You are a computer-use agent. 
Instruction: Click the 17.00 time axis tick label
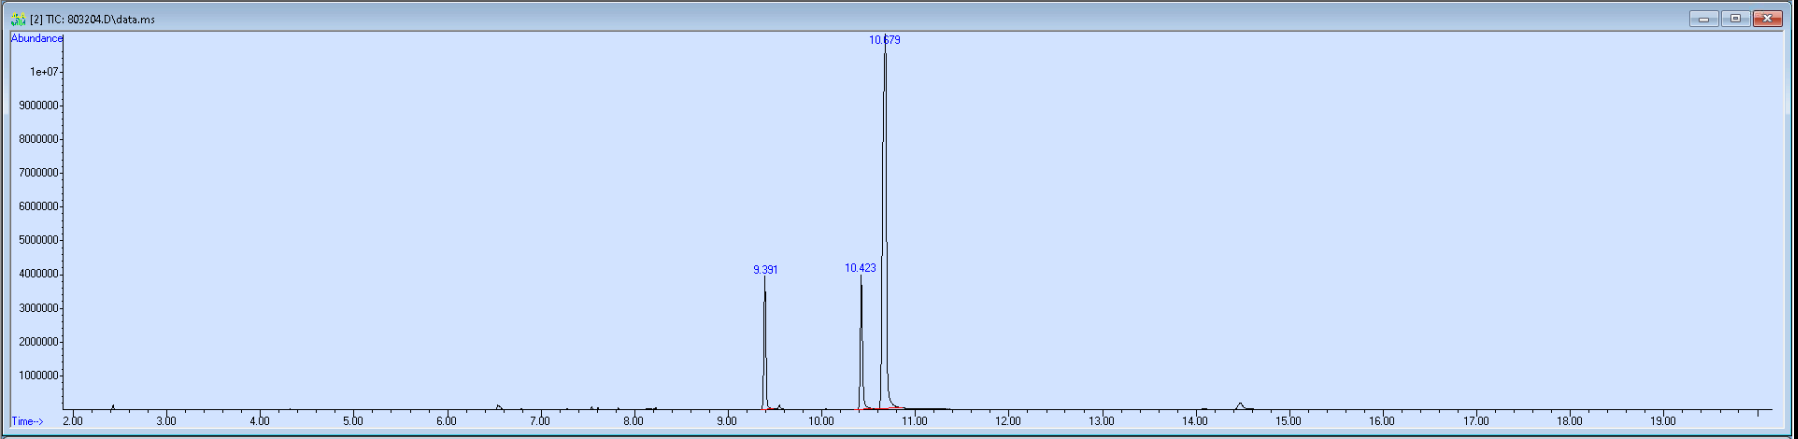(1476, 422)
